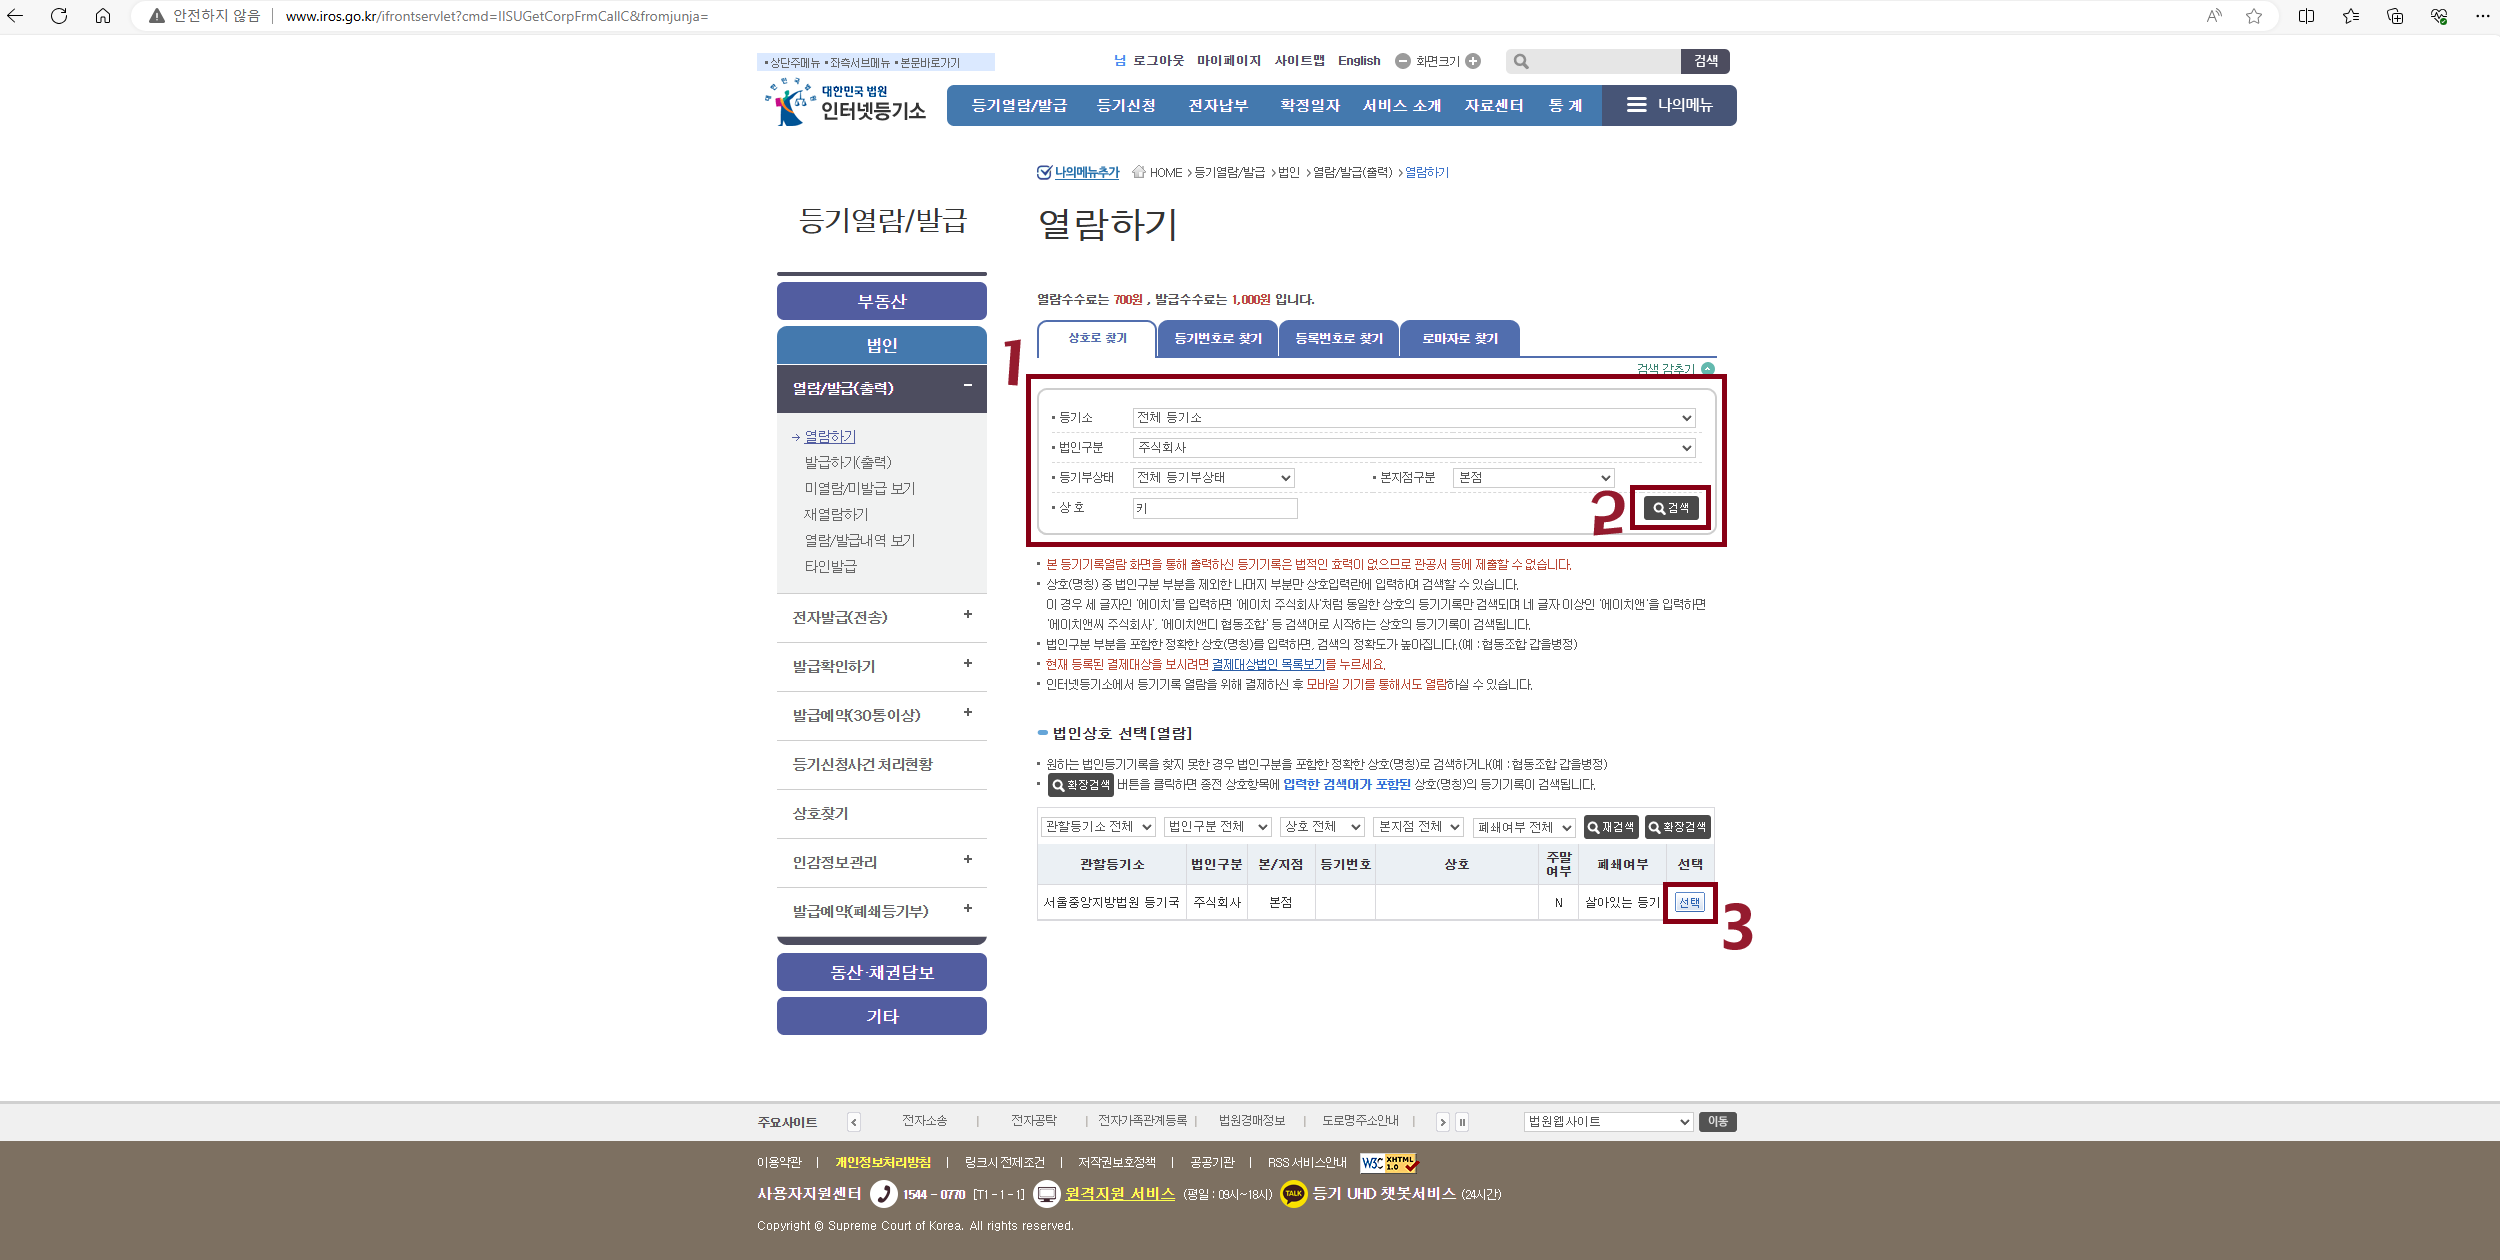Open the 등기신청 top menu

(1126, 105)
